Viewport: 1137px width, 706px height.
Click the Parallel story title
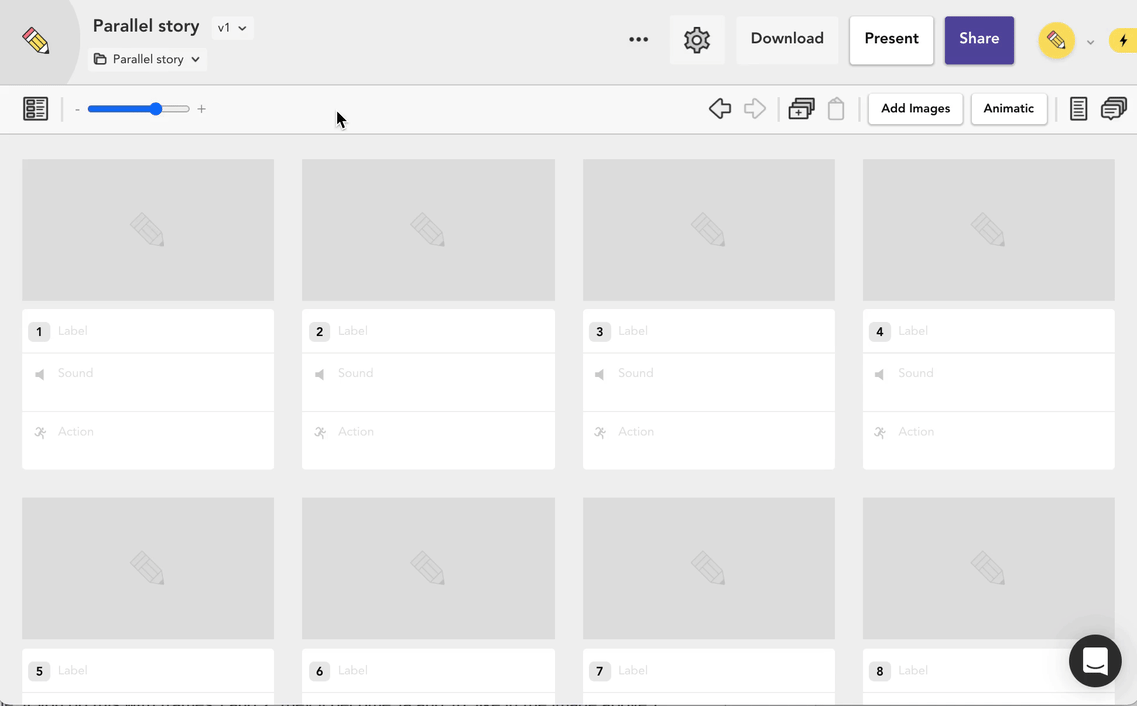146,26
